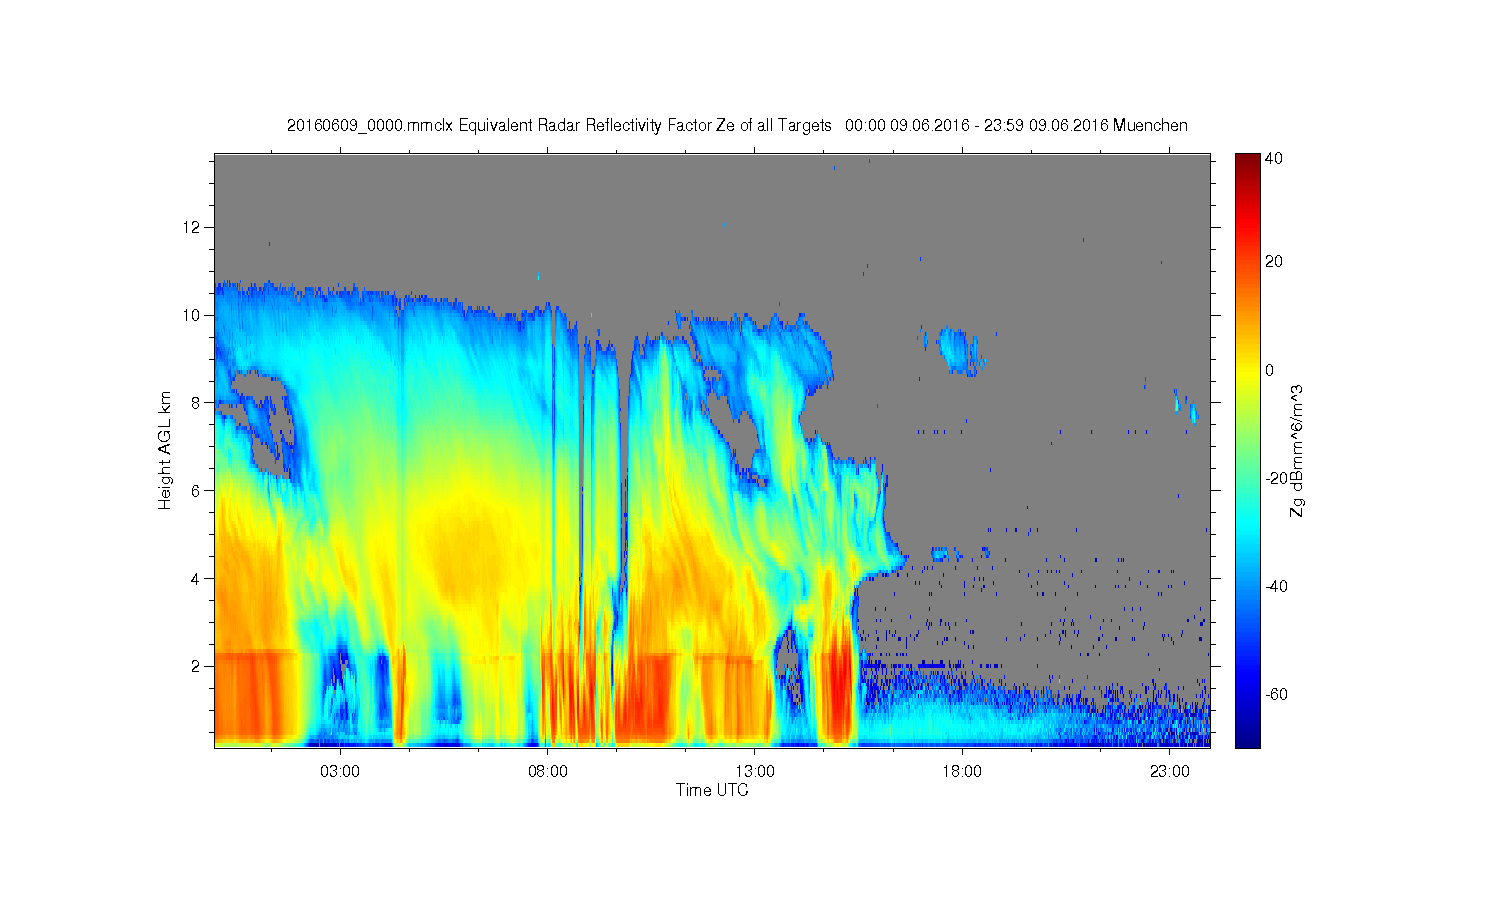1500x900 pixels.
Task: Click the colorbar value label -60
Action: [x=1276, y=694]
